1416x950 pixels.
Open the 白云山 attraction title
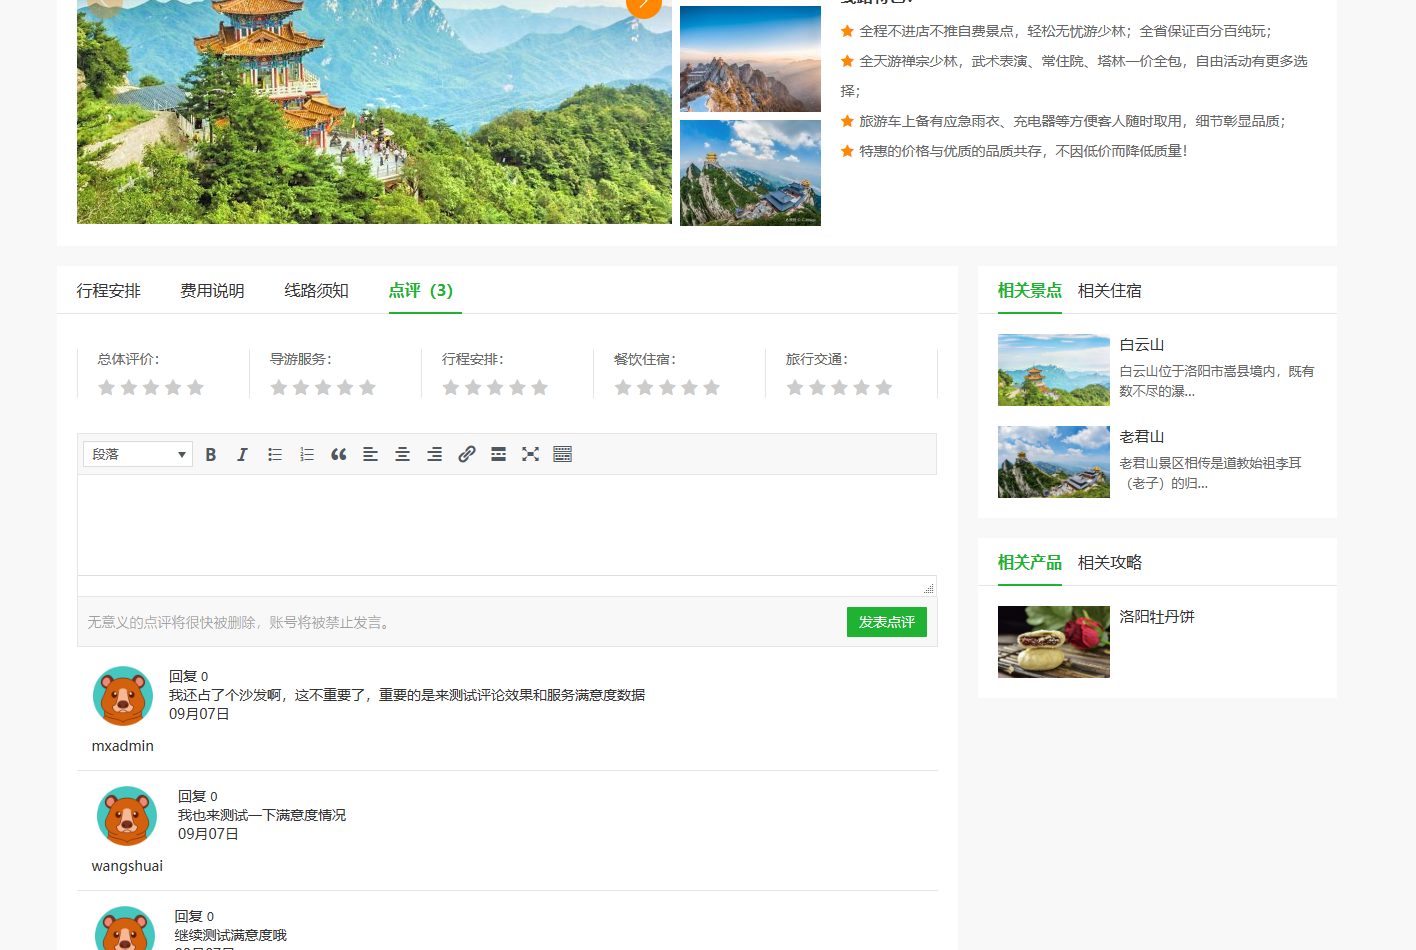tap(1142, 345)
